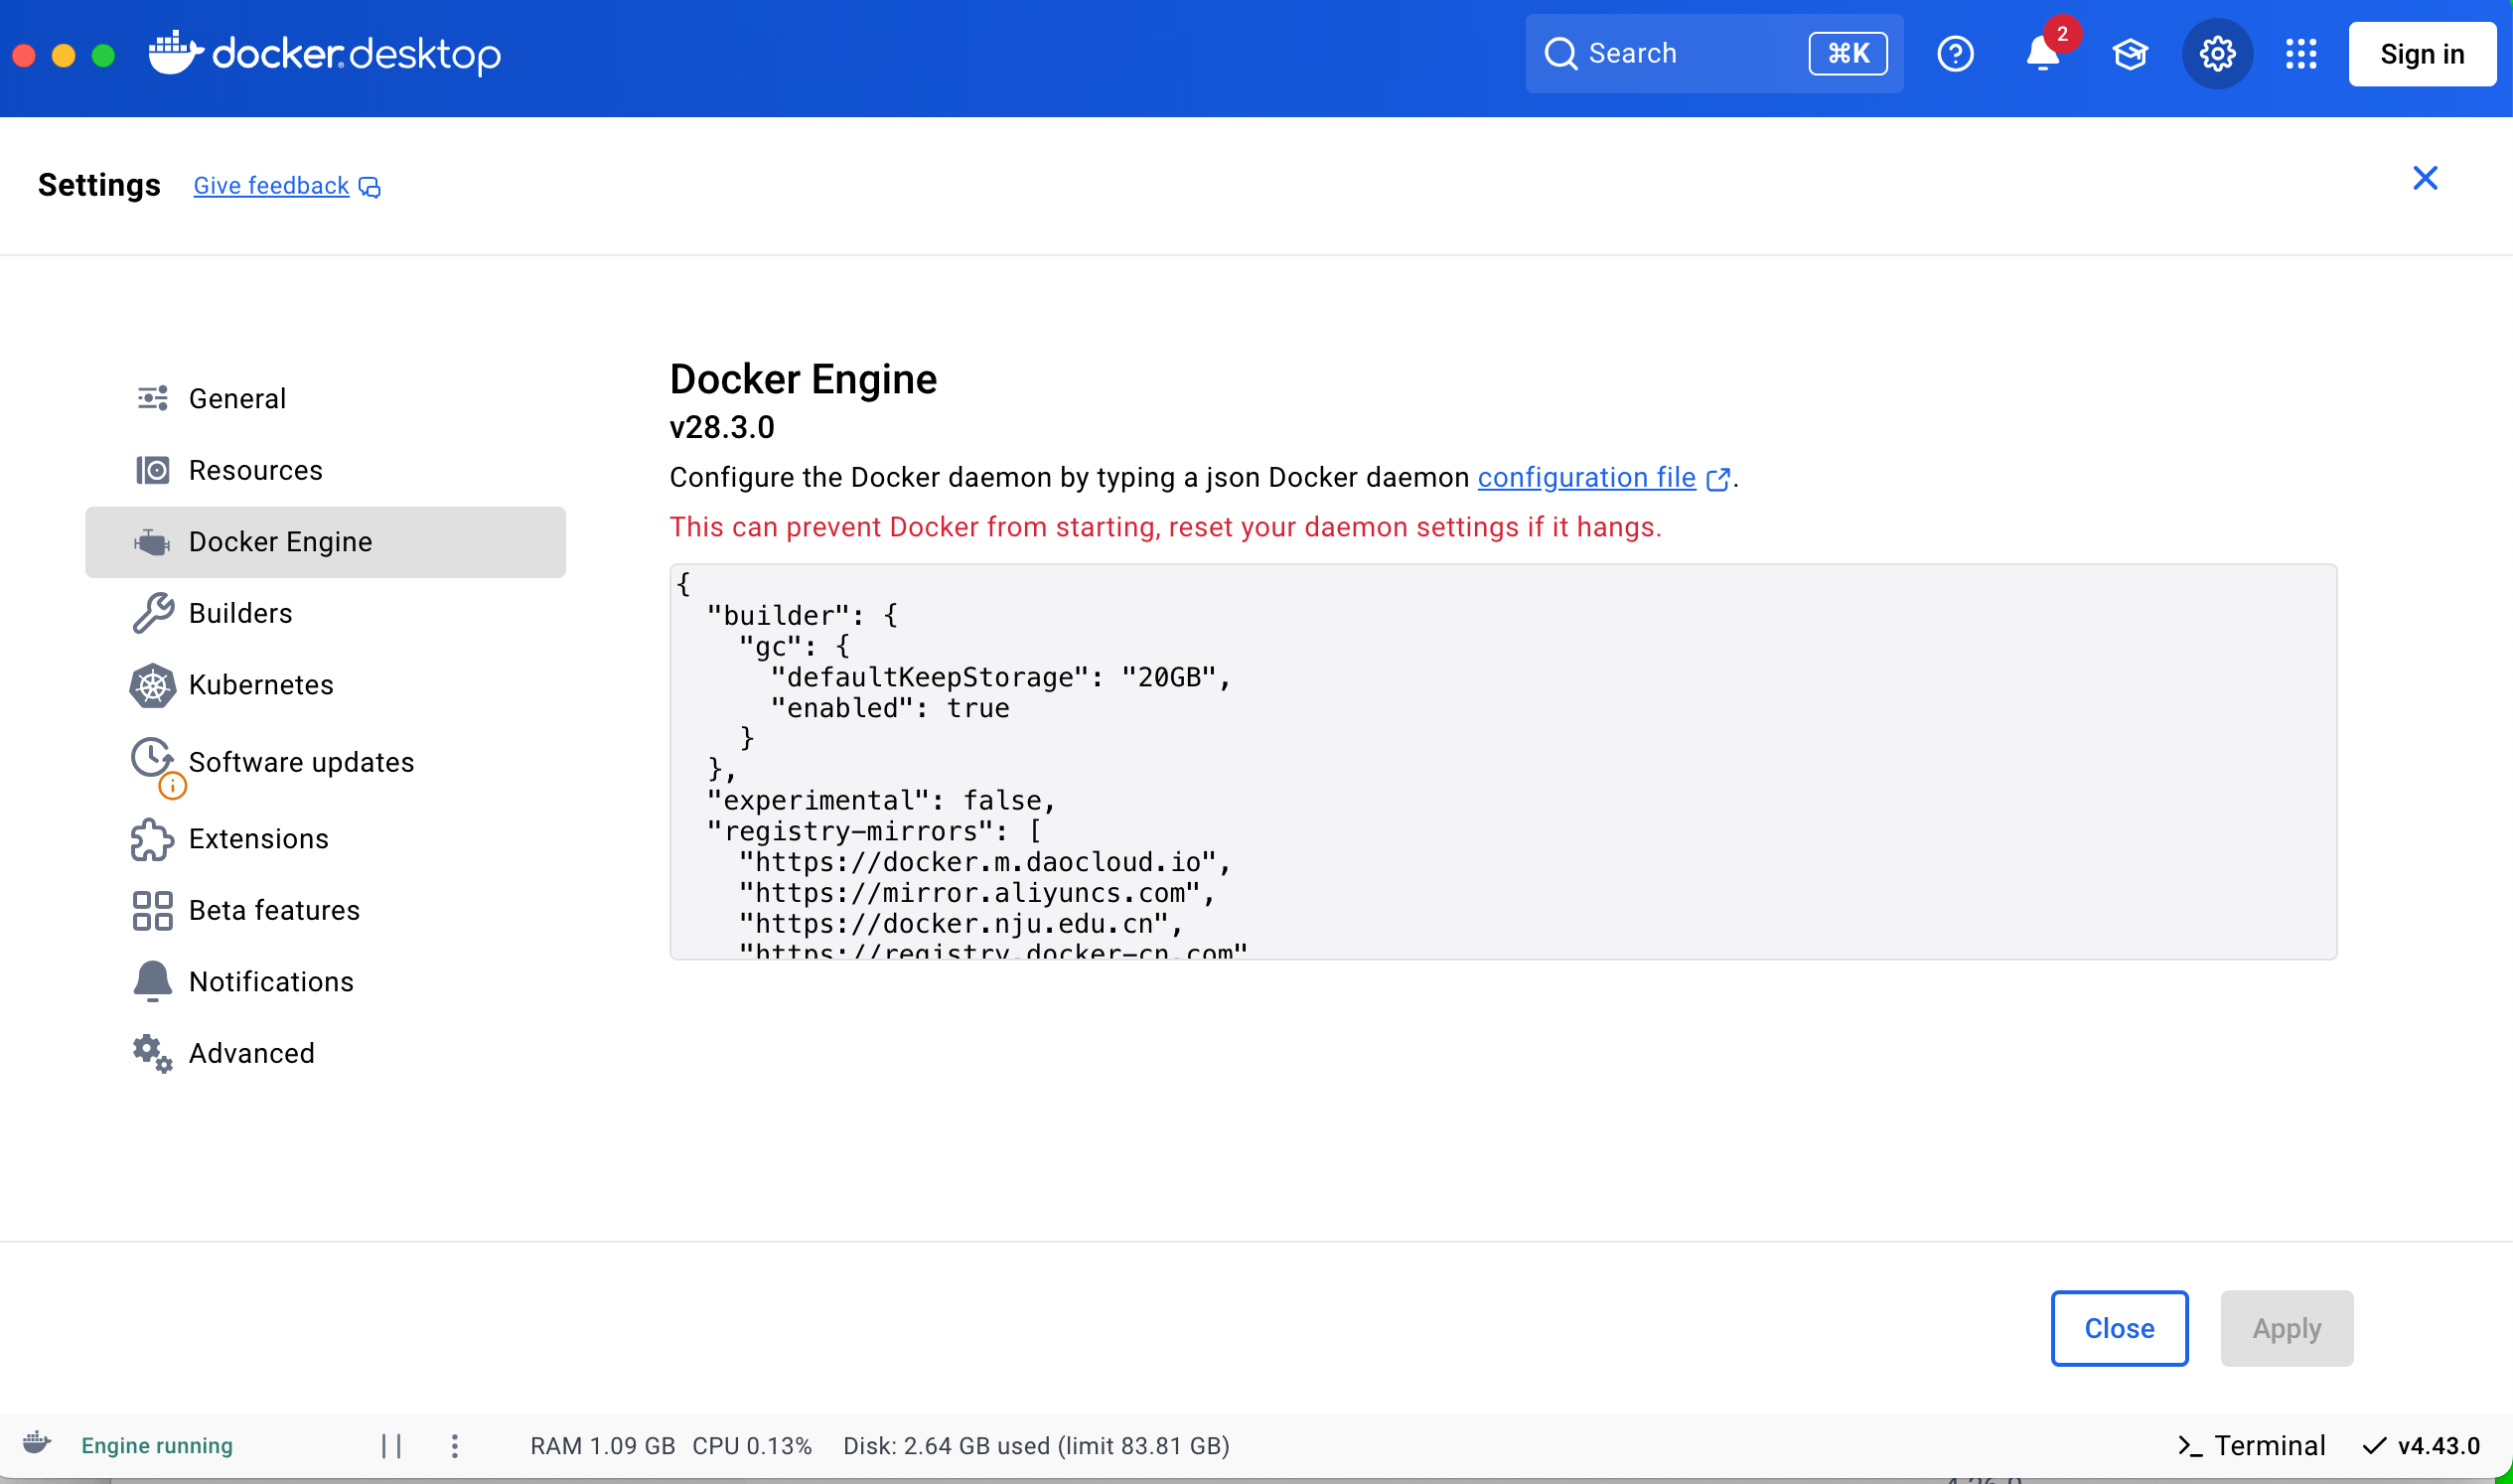Click the https://docker.nju.edu.cn mirror line
The image size is (2513, 1484).
coord(961,924)
